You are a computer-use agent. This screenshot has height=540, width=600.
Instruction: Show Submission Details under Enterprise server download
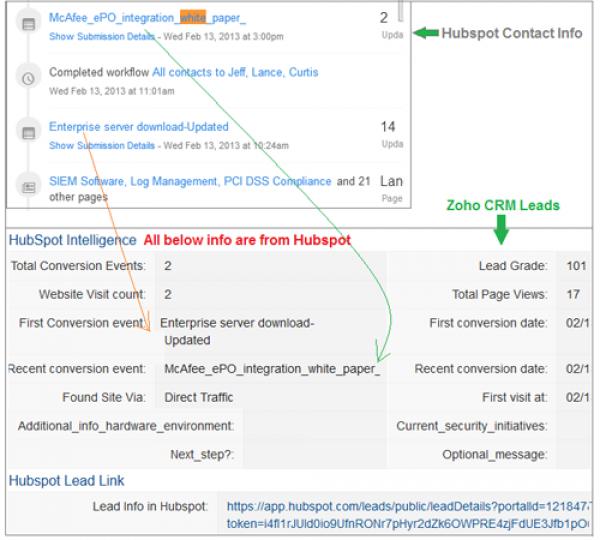click(x=102, y=145)
